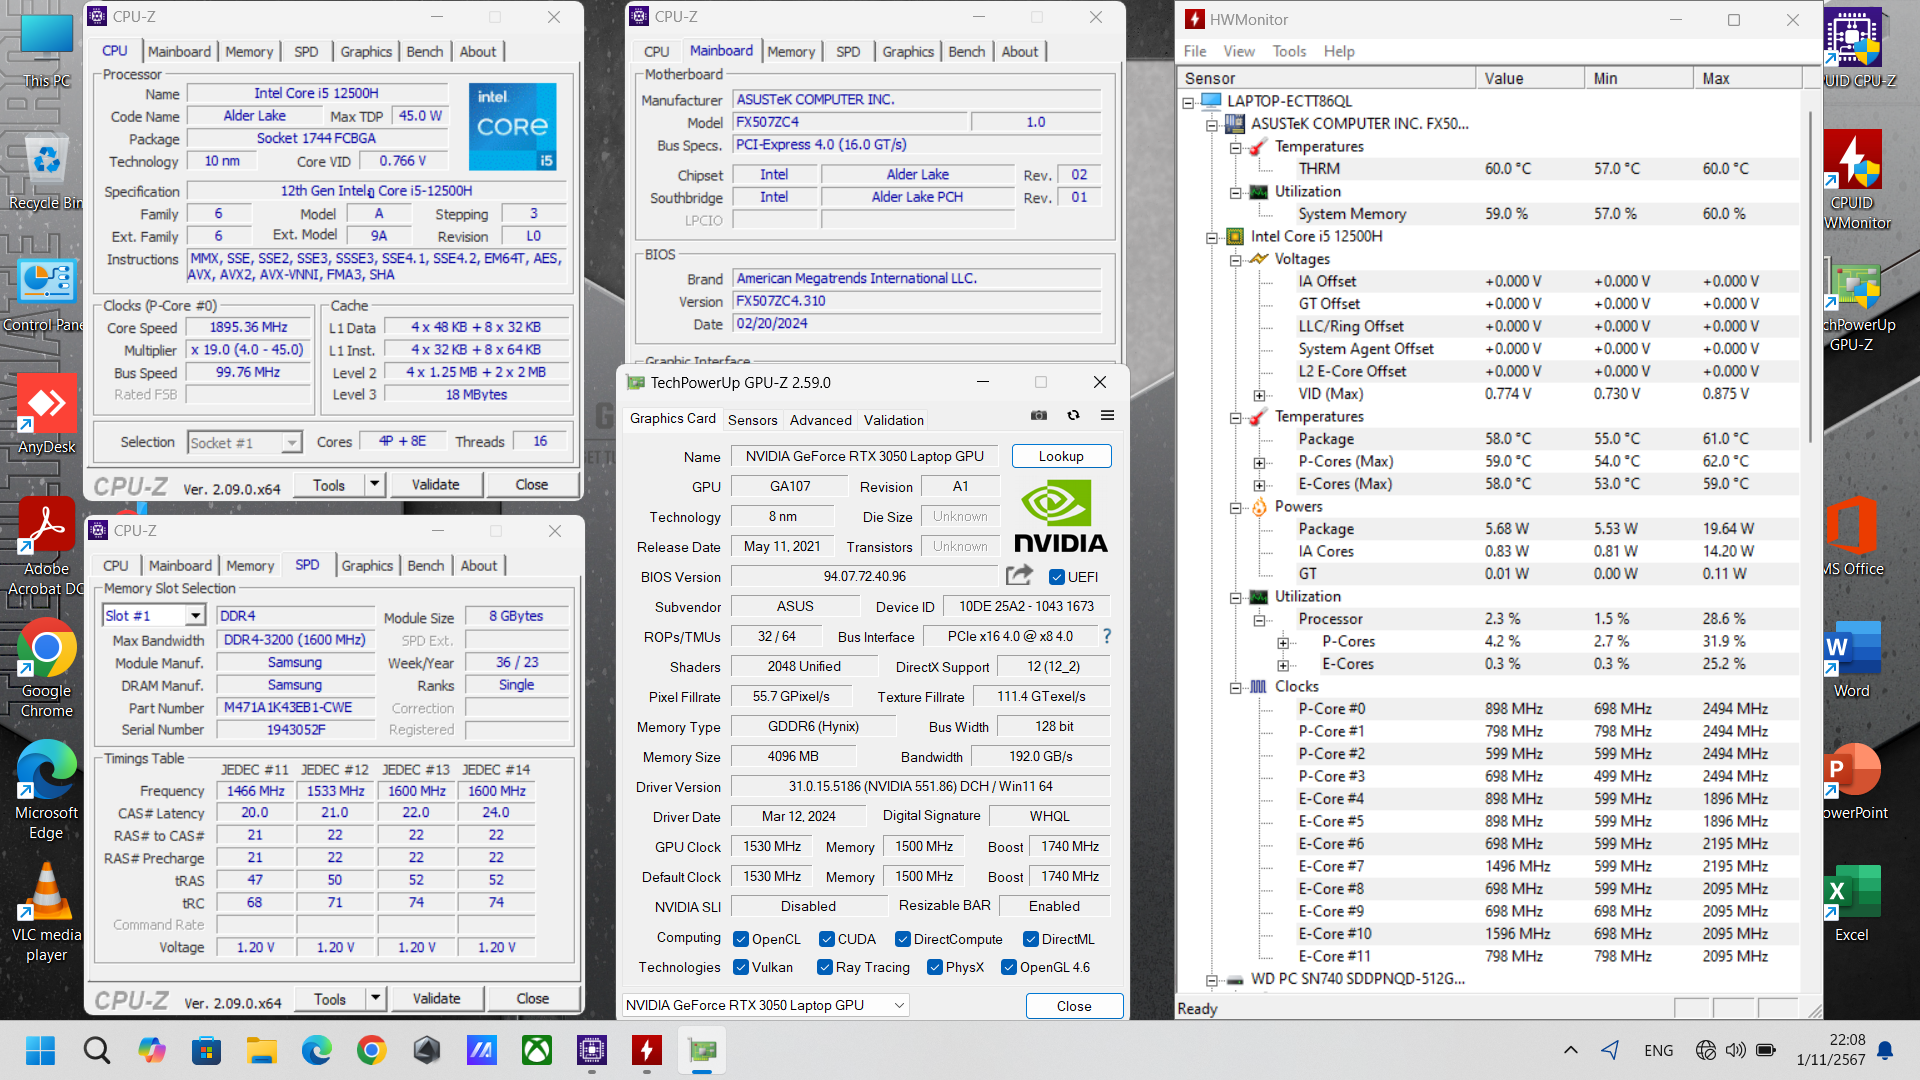This screenshot has width=1920, height=1080.
Task: Collapse the LAPTOP-ECTT86QL tree node
Action: (x=1188, y=102)
